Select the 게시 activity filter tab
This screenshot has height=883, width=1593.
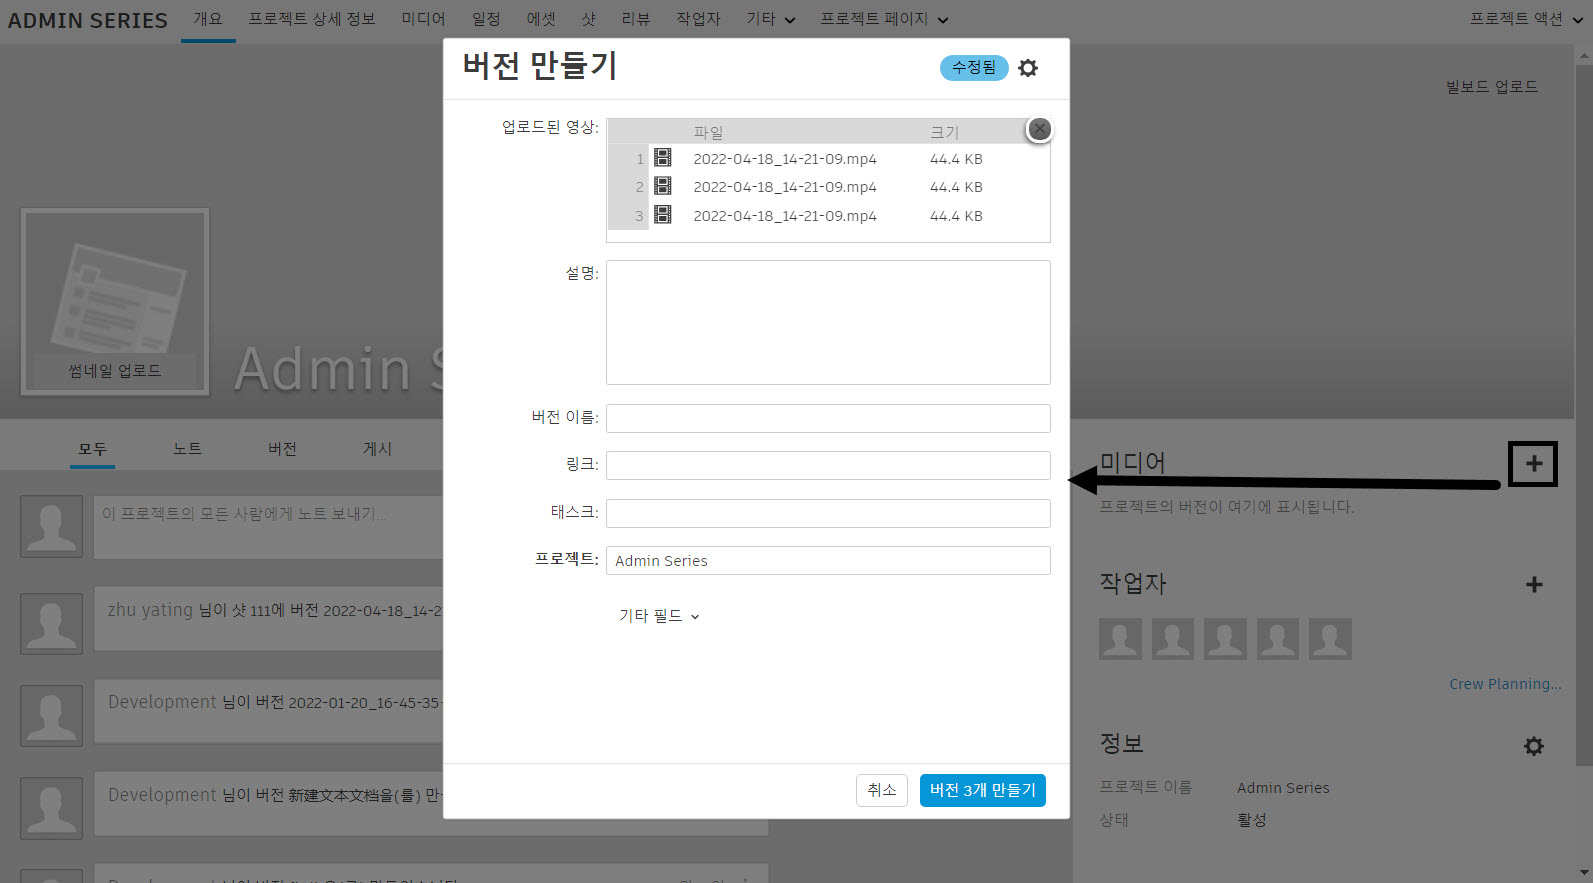coord(378,449)
